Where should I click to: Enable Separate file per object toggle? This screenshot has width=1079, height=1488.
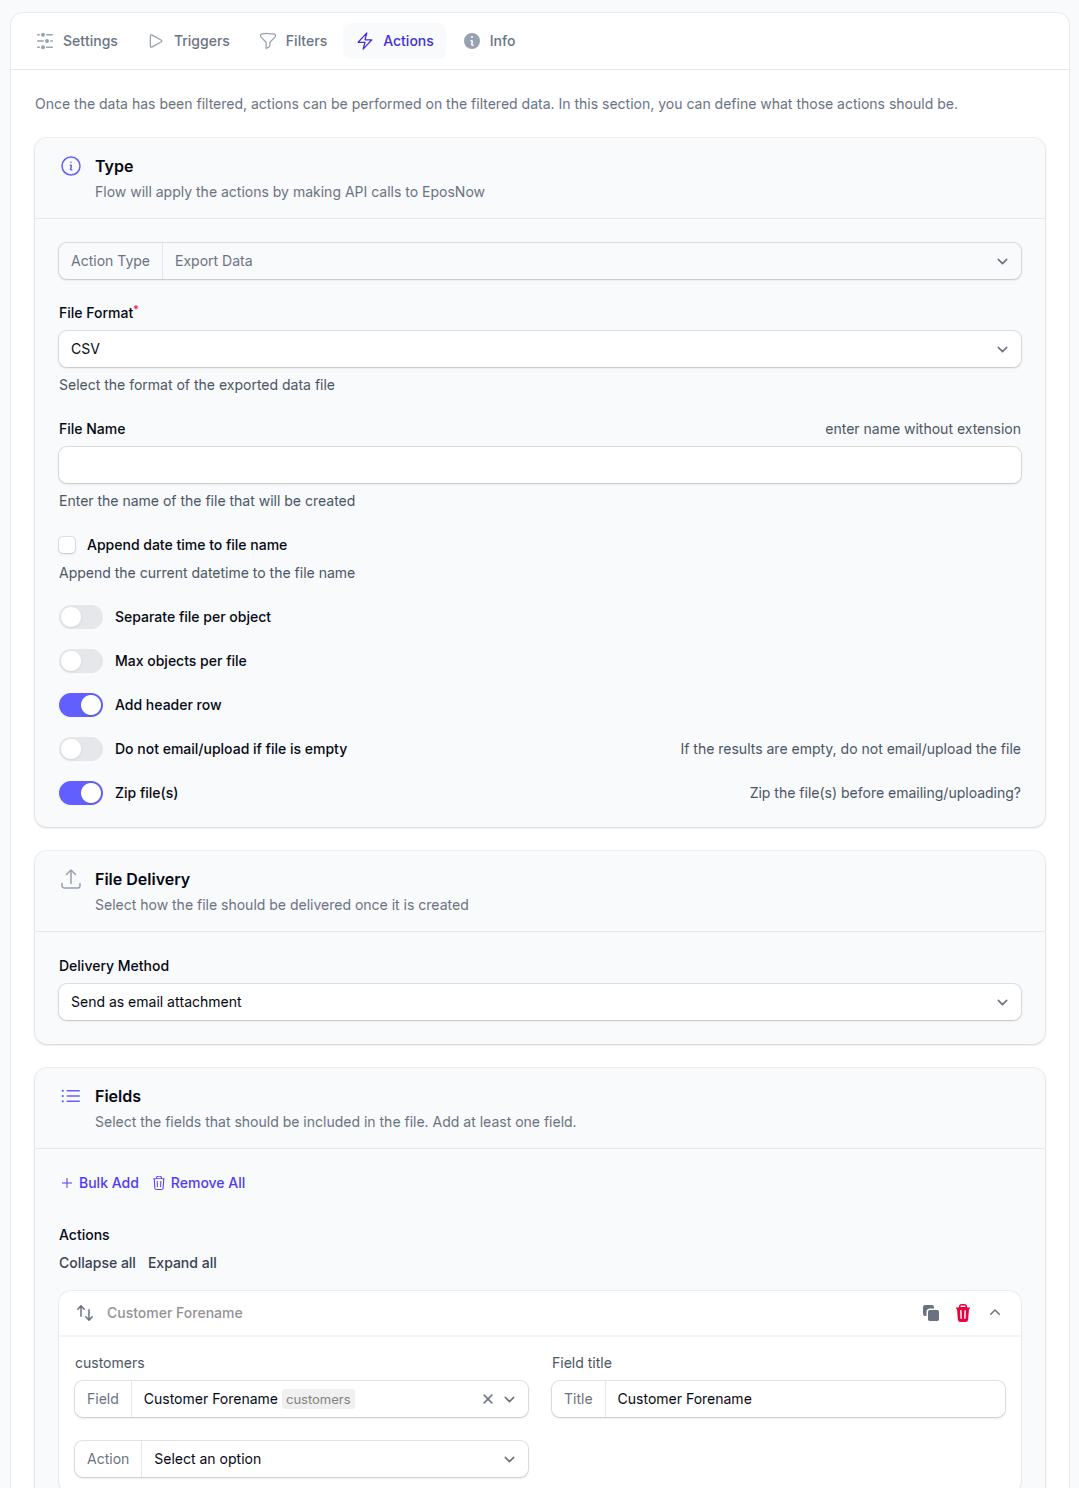(x=81, y=617)
